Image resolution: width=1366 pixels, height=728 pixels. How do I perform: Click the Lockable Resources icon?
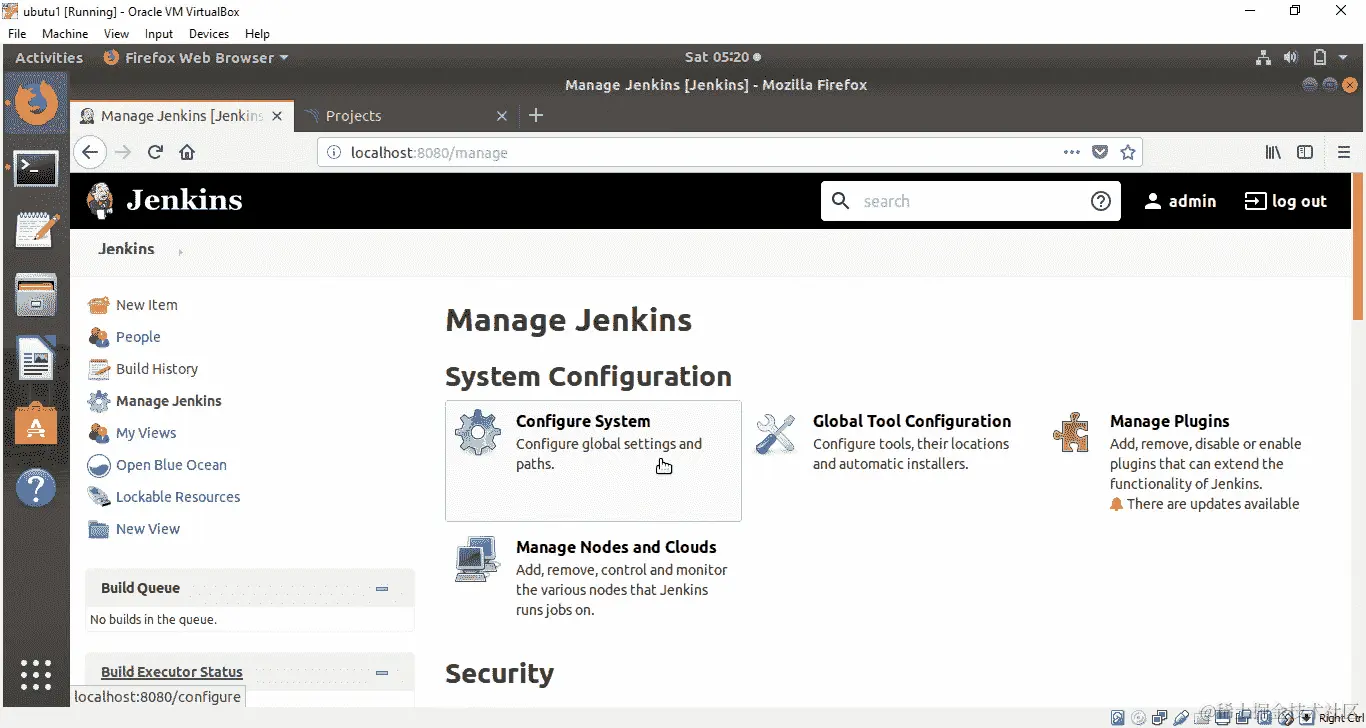click(x=98, y=497)
